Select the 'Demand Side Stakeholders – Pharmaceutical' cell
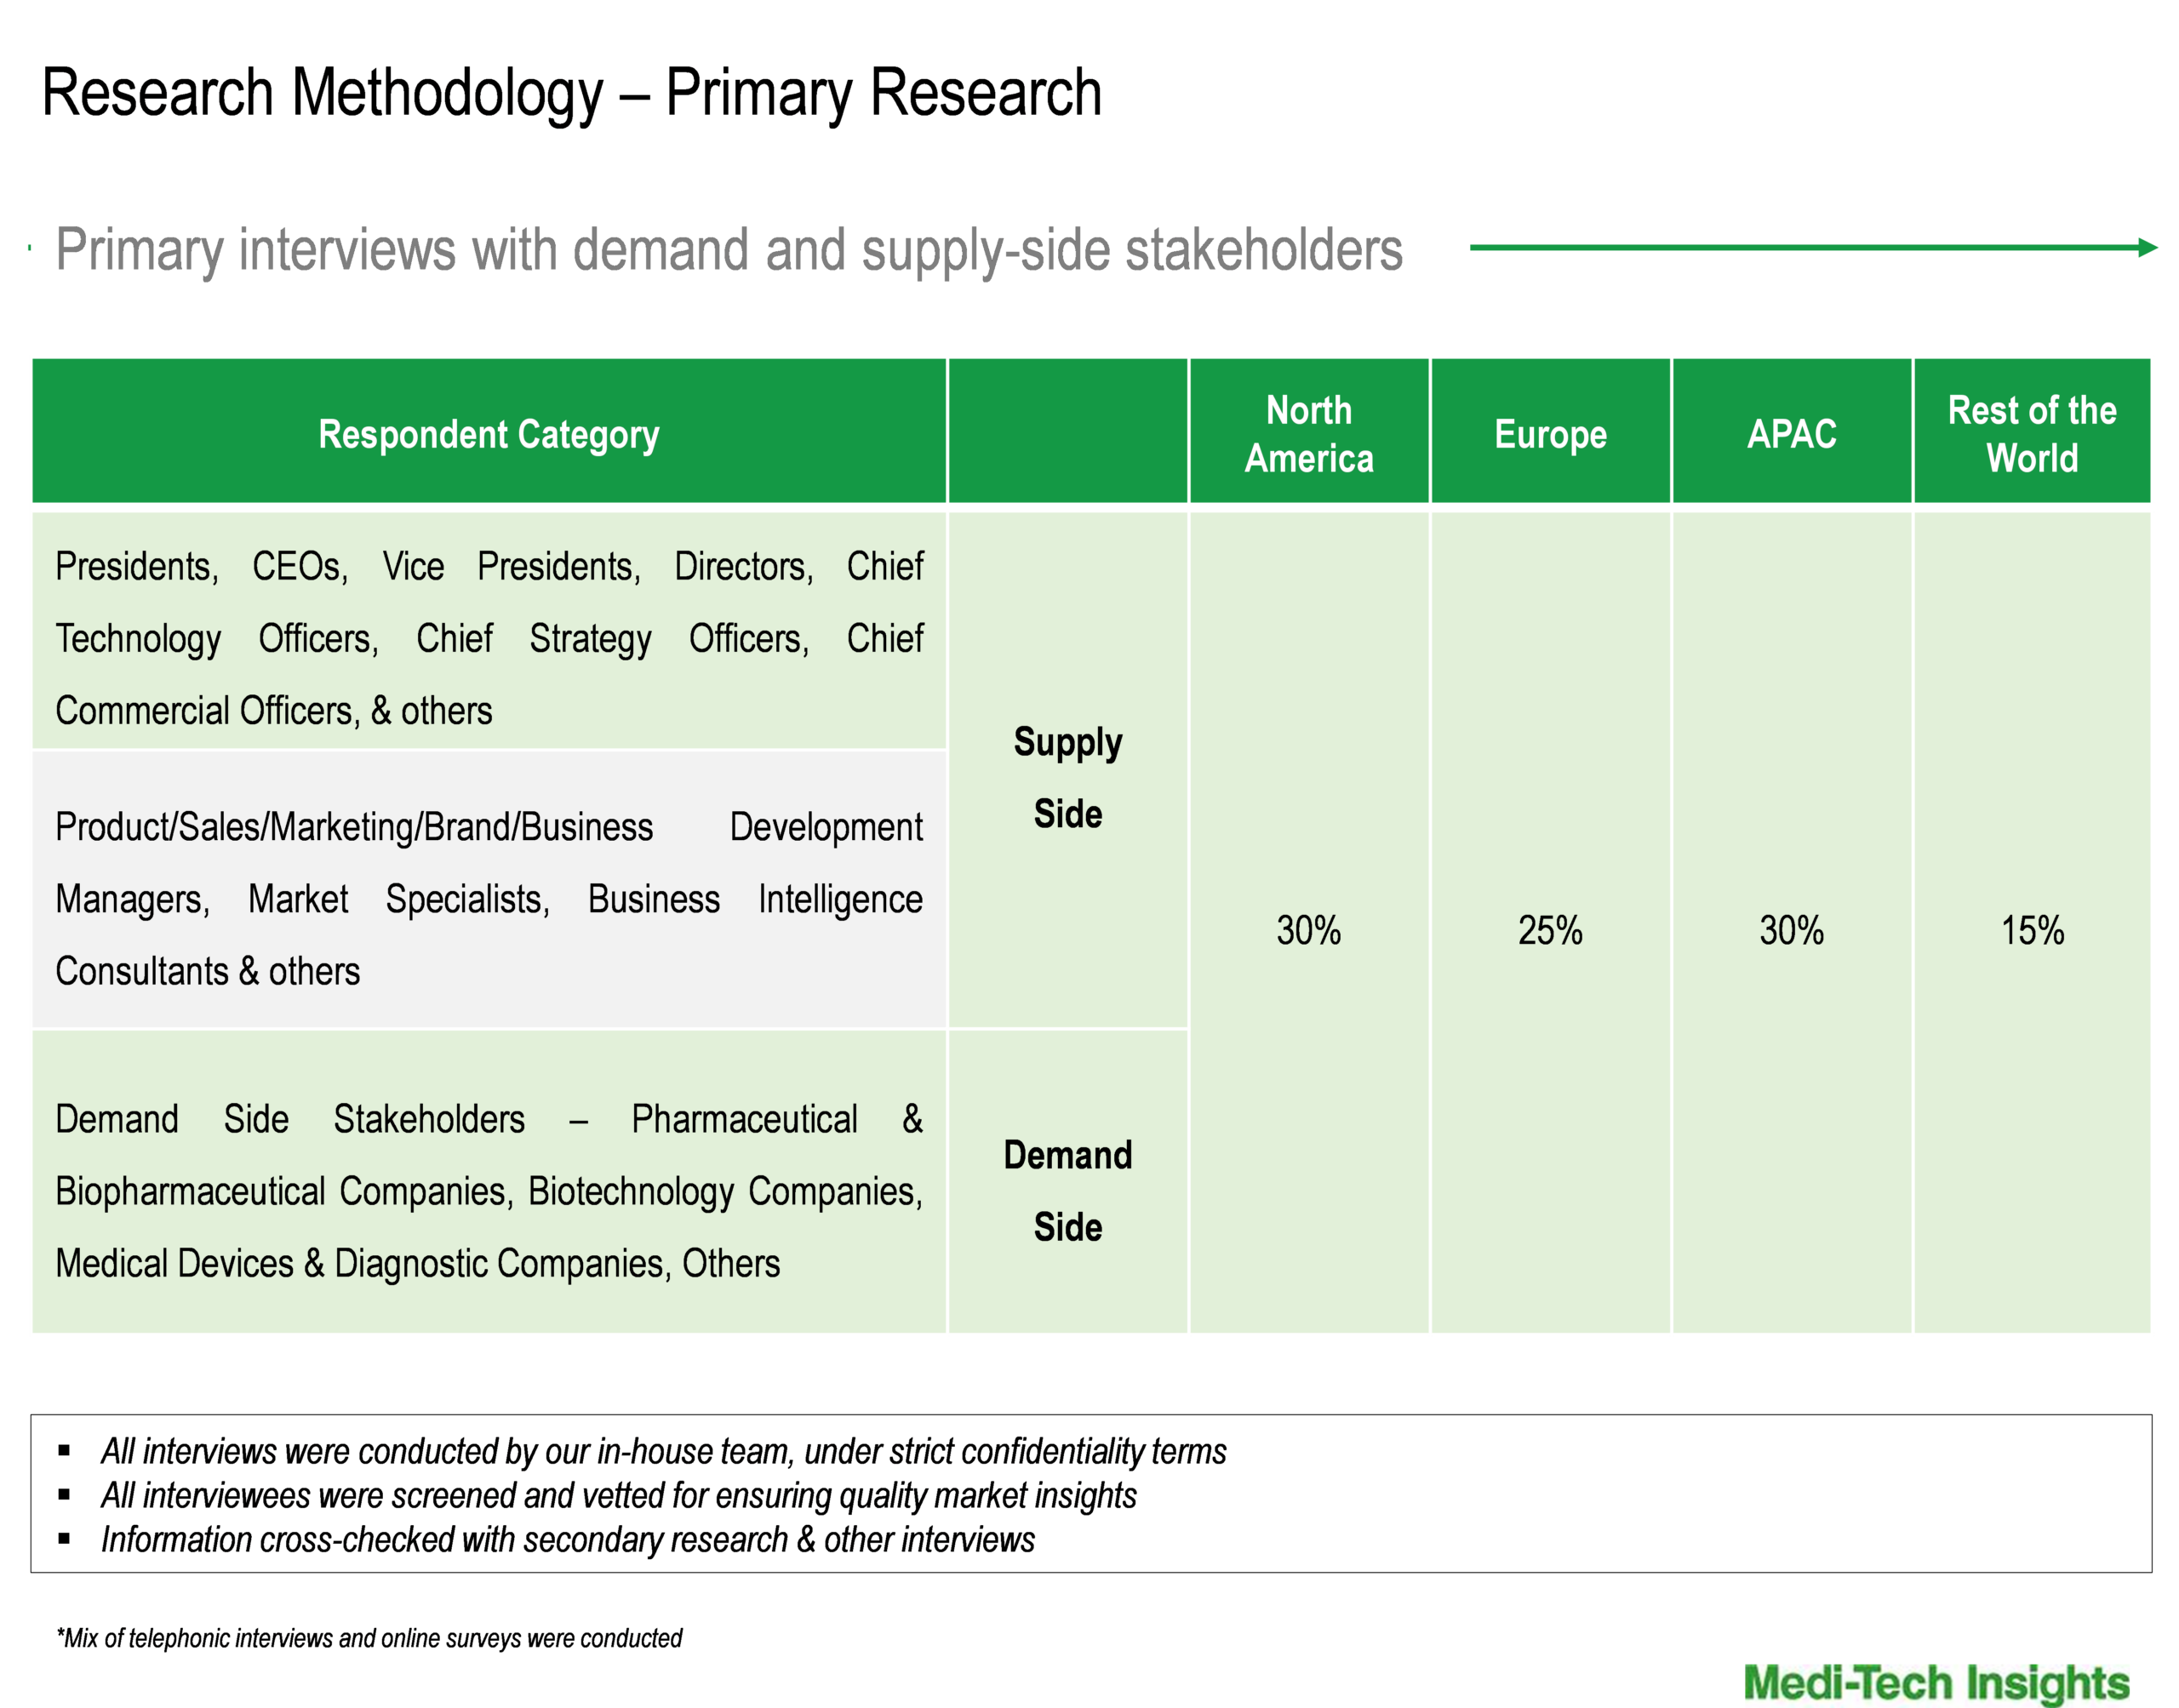Viewport: 2179px width, 1708px height. [x=489, y=1182]
